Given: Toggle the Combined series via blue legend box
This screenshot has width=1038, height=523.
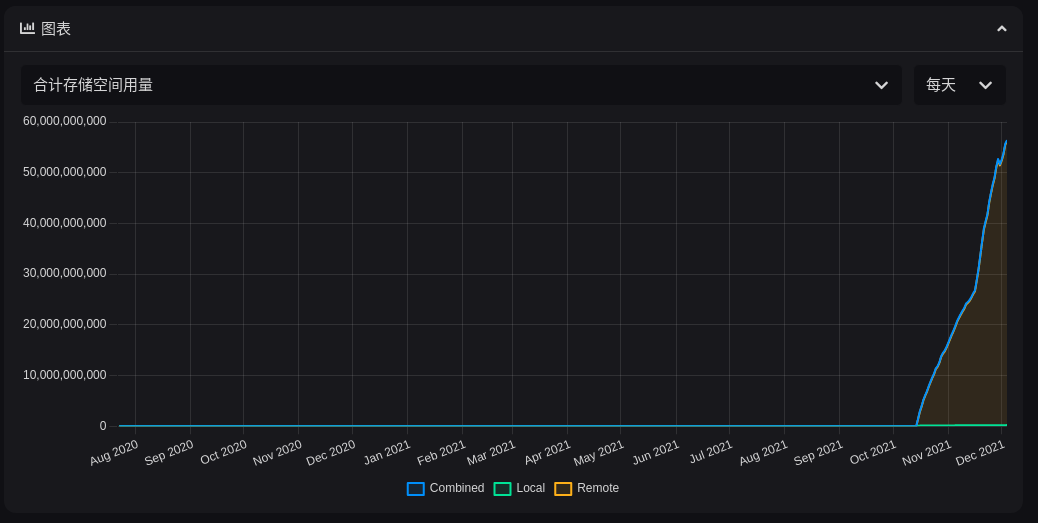Looking at the screenshot, I should 416,489.
